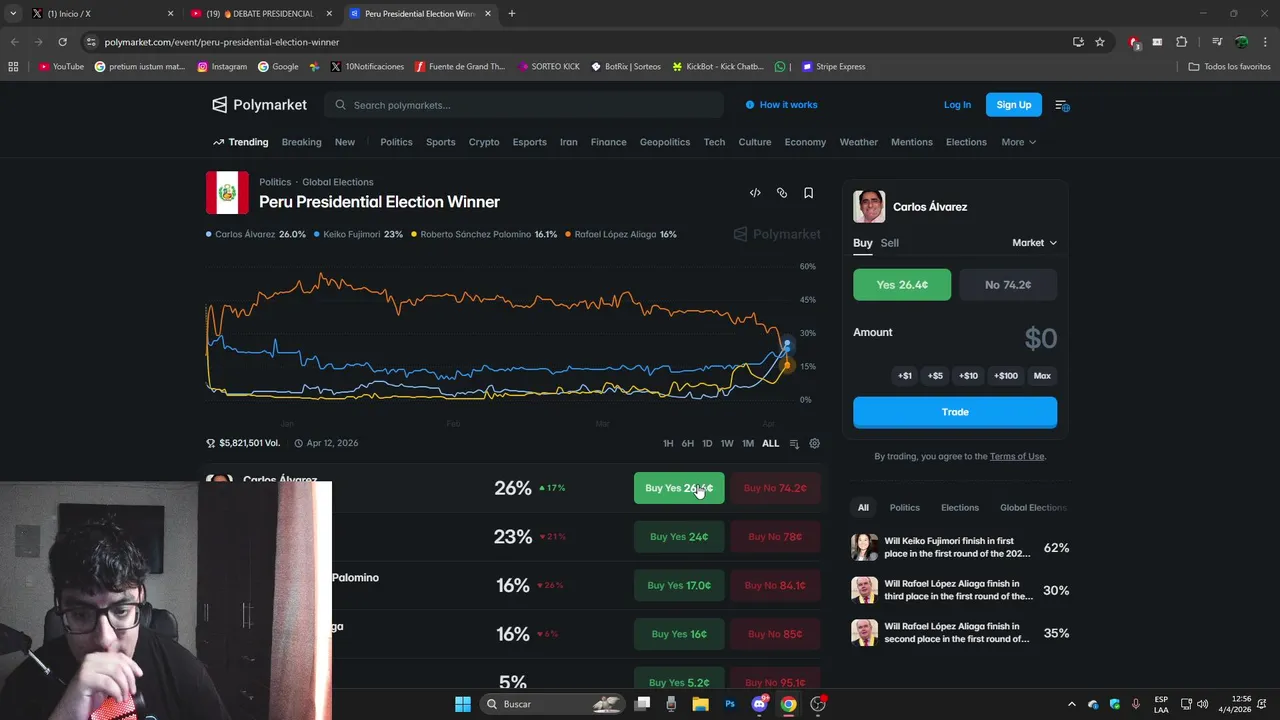Open volume control in system tray
This screenshot has width=1280, height=720.
[1202, 704]
